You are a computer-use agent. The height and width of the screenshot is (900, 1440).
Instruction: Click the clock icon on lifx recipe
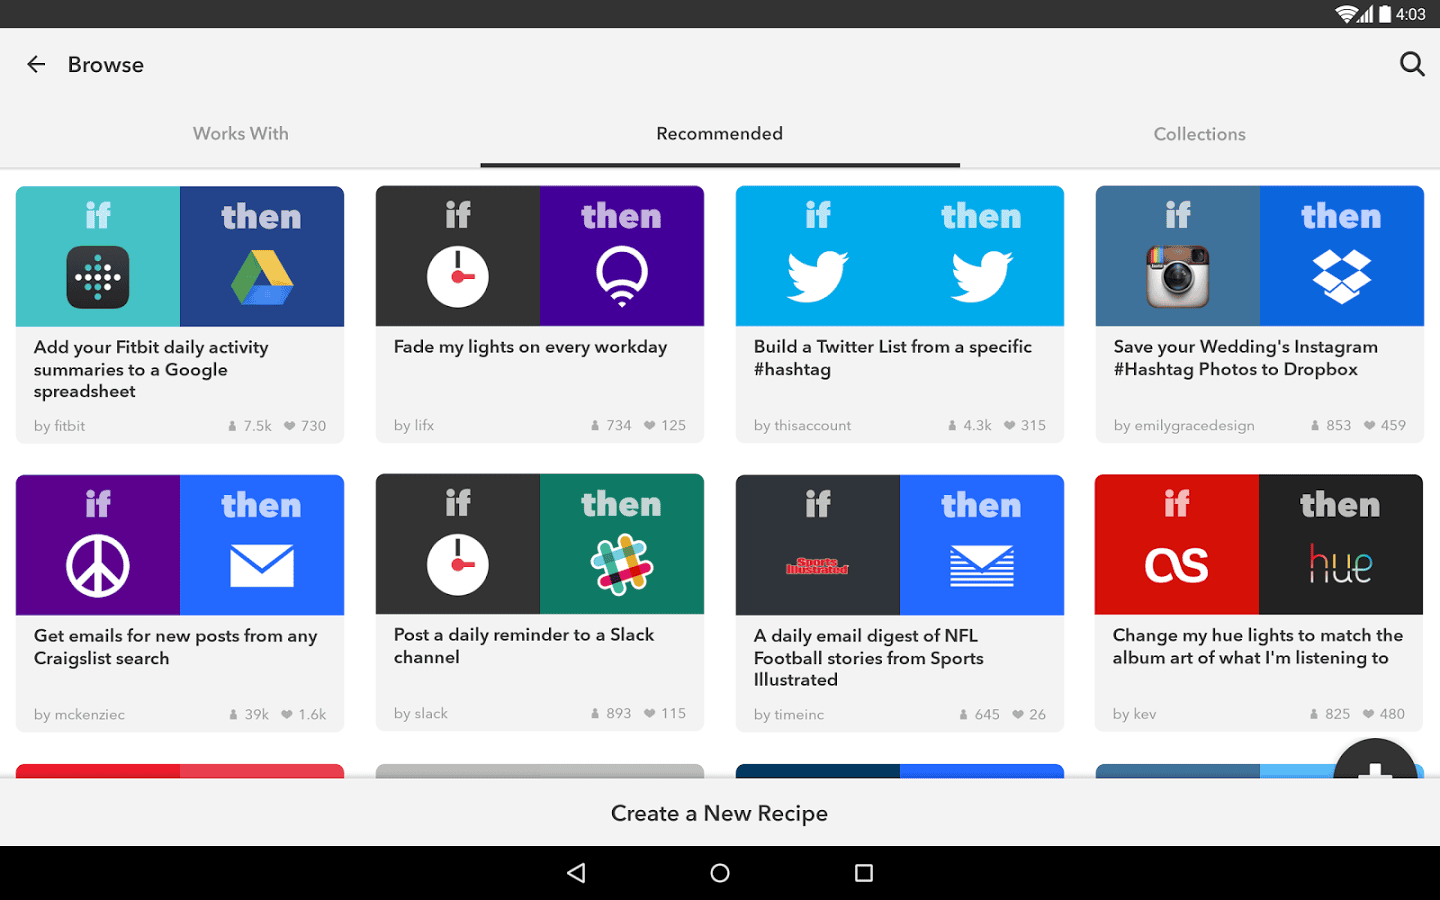coord(458,277)
